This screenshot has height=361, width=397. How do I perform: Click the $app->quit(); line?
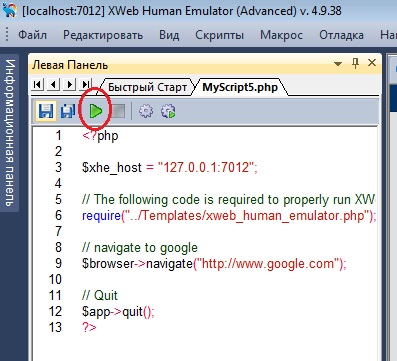pyautogui.click(x=118, y=312)
